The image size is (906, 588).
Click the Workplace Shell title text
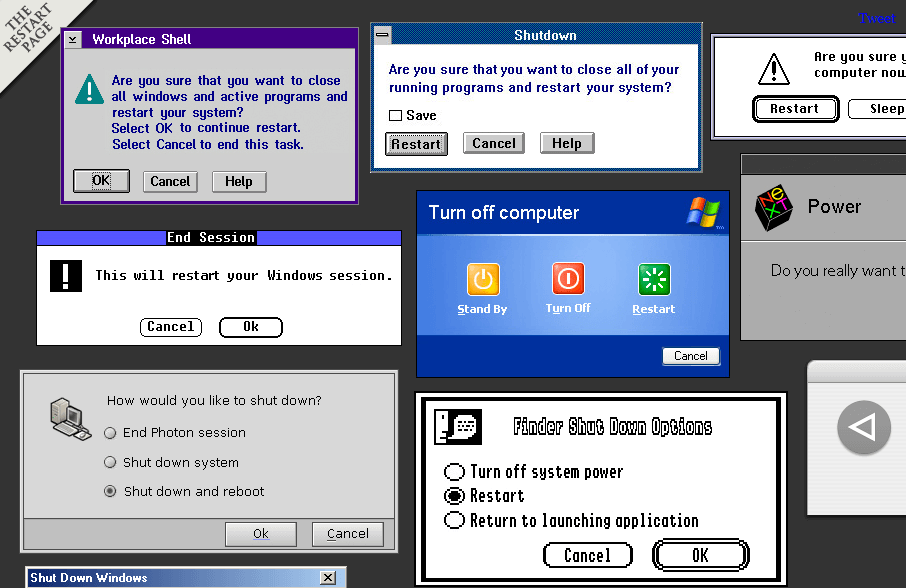coord(142,39)
